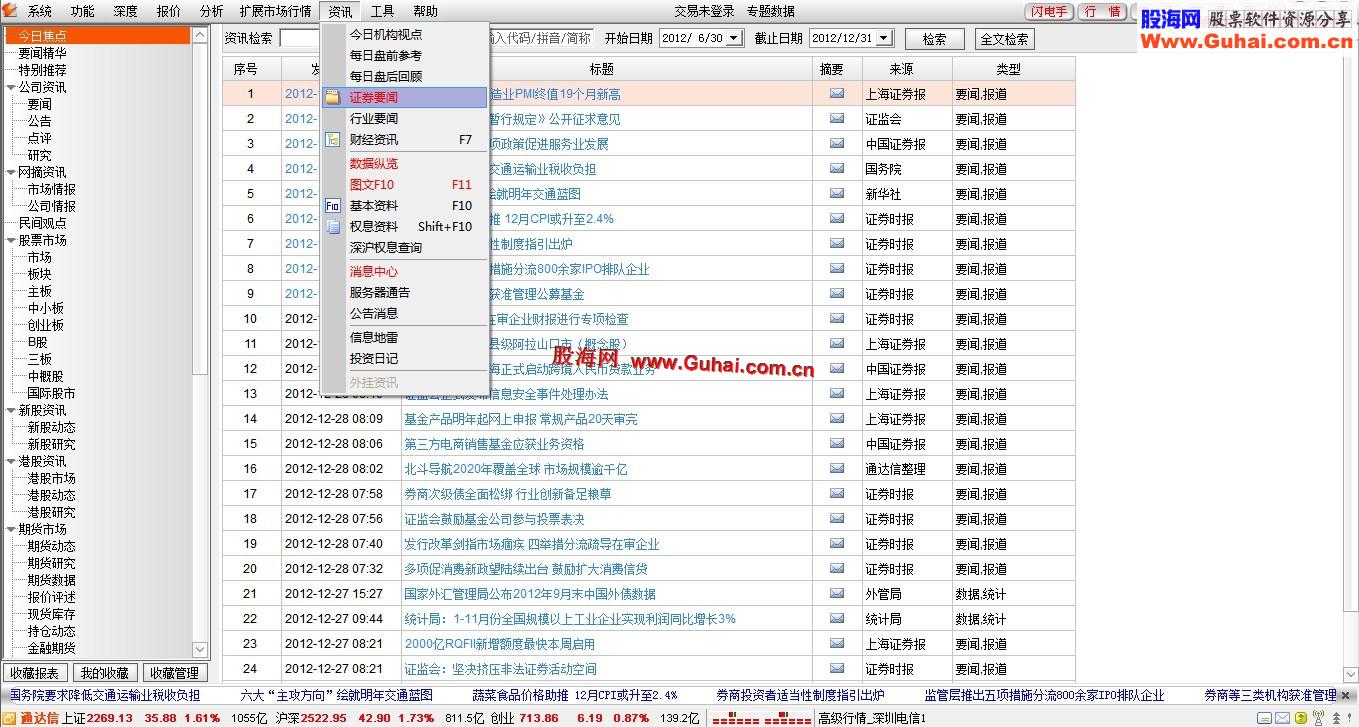Collapse the 新股资讯 tree node
This screenshot has width=1359, height=727.
point(11,410)
